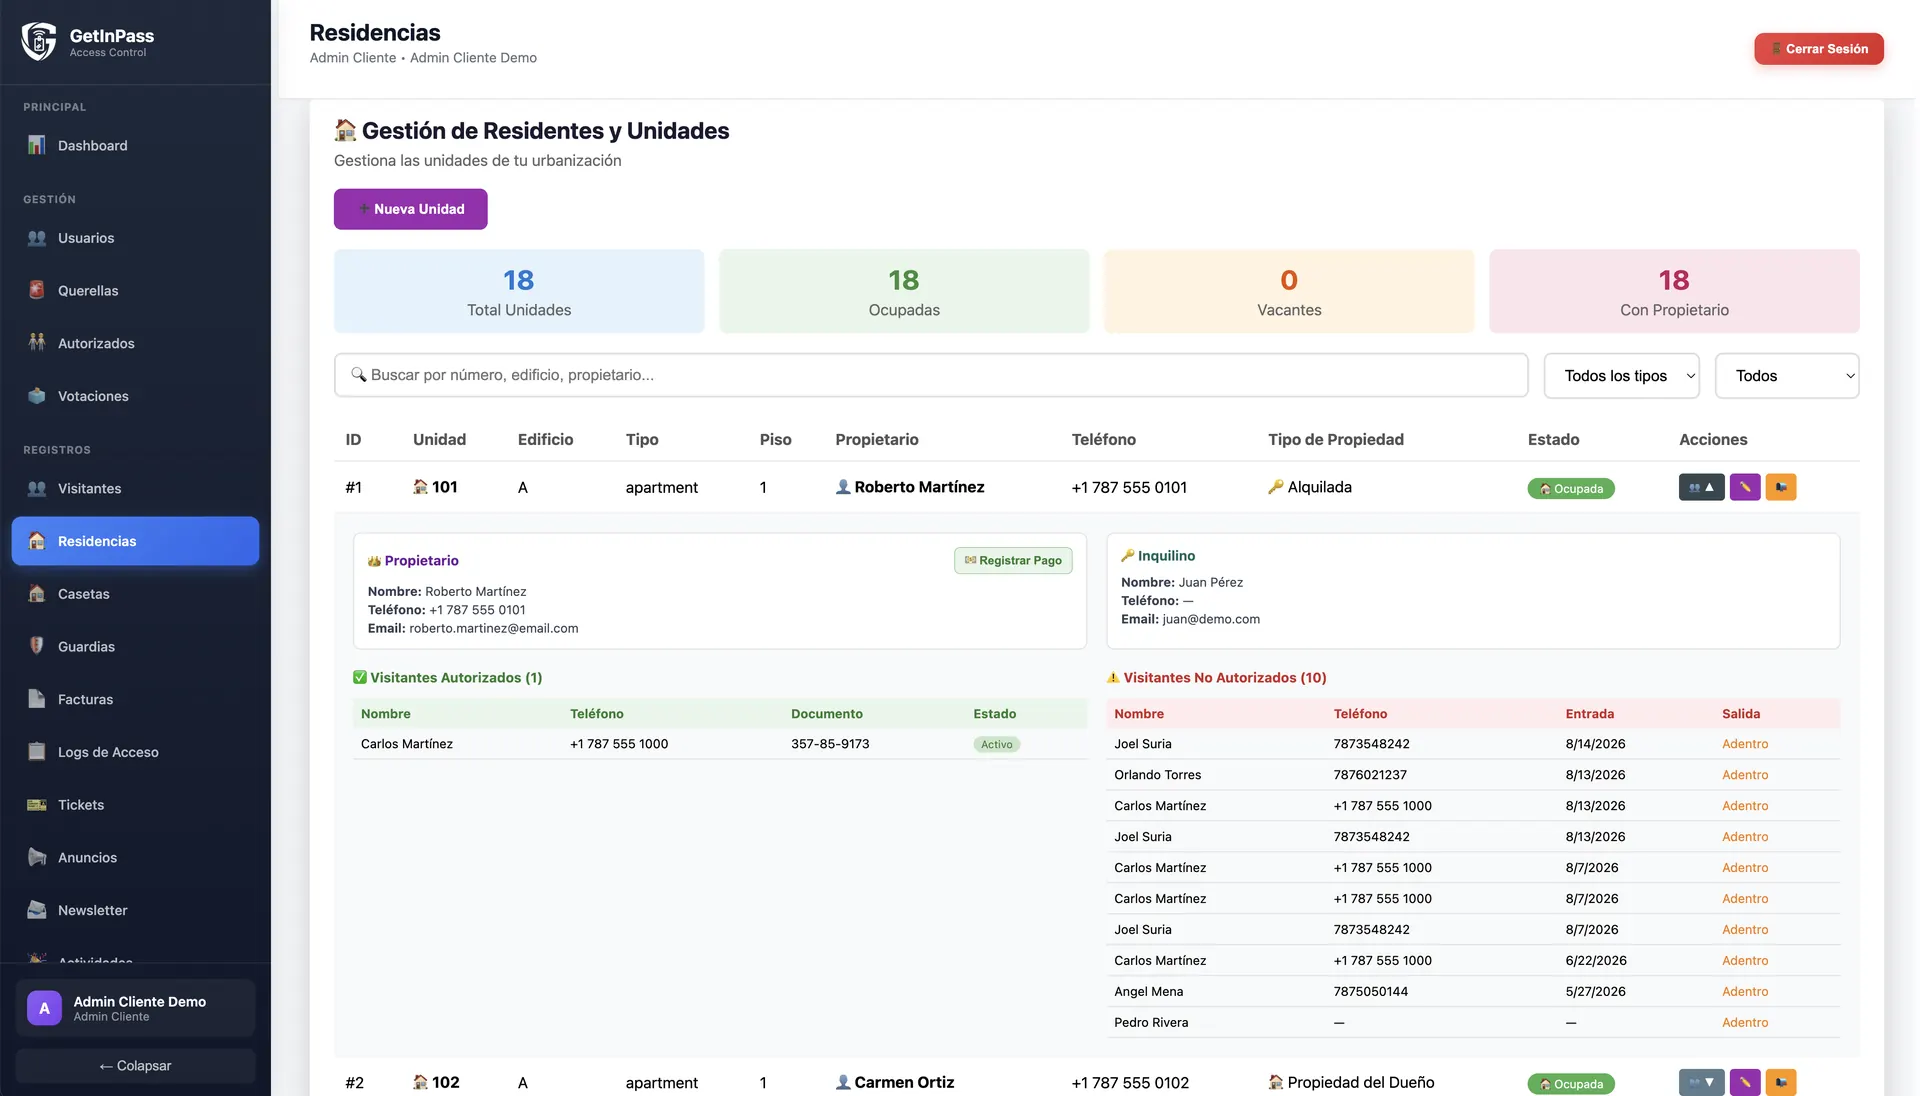Viewport: 1920px width, 1096px height.
Task: Expand unit 102 residents details
Action: (x=1701, y=1082)
